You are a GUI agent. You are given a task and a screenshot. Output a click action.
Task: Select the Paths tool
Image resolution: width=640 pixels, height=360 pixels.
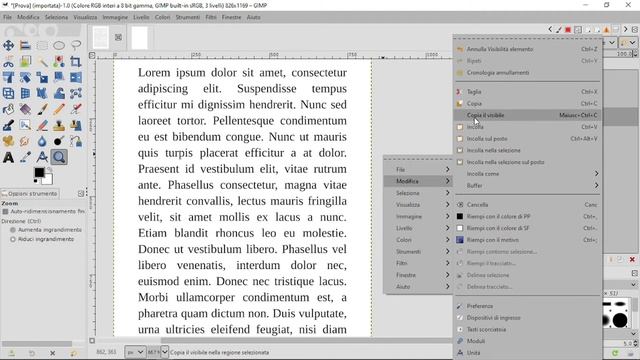(76, 141)
